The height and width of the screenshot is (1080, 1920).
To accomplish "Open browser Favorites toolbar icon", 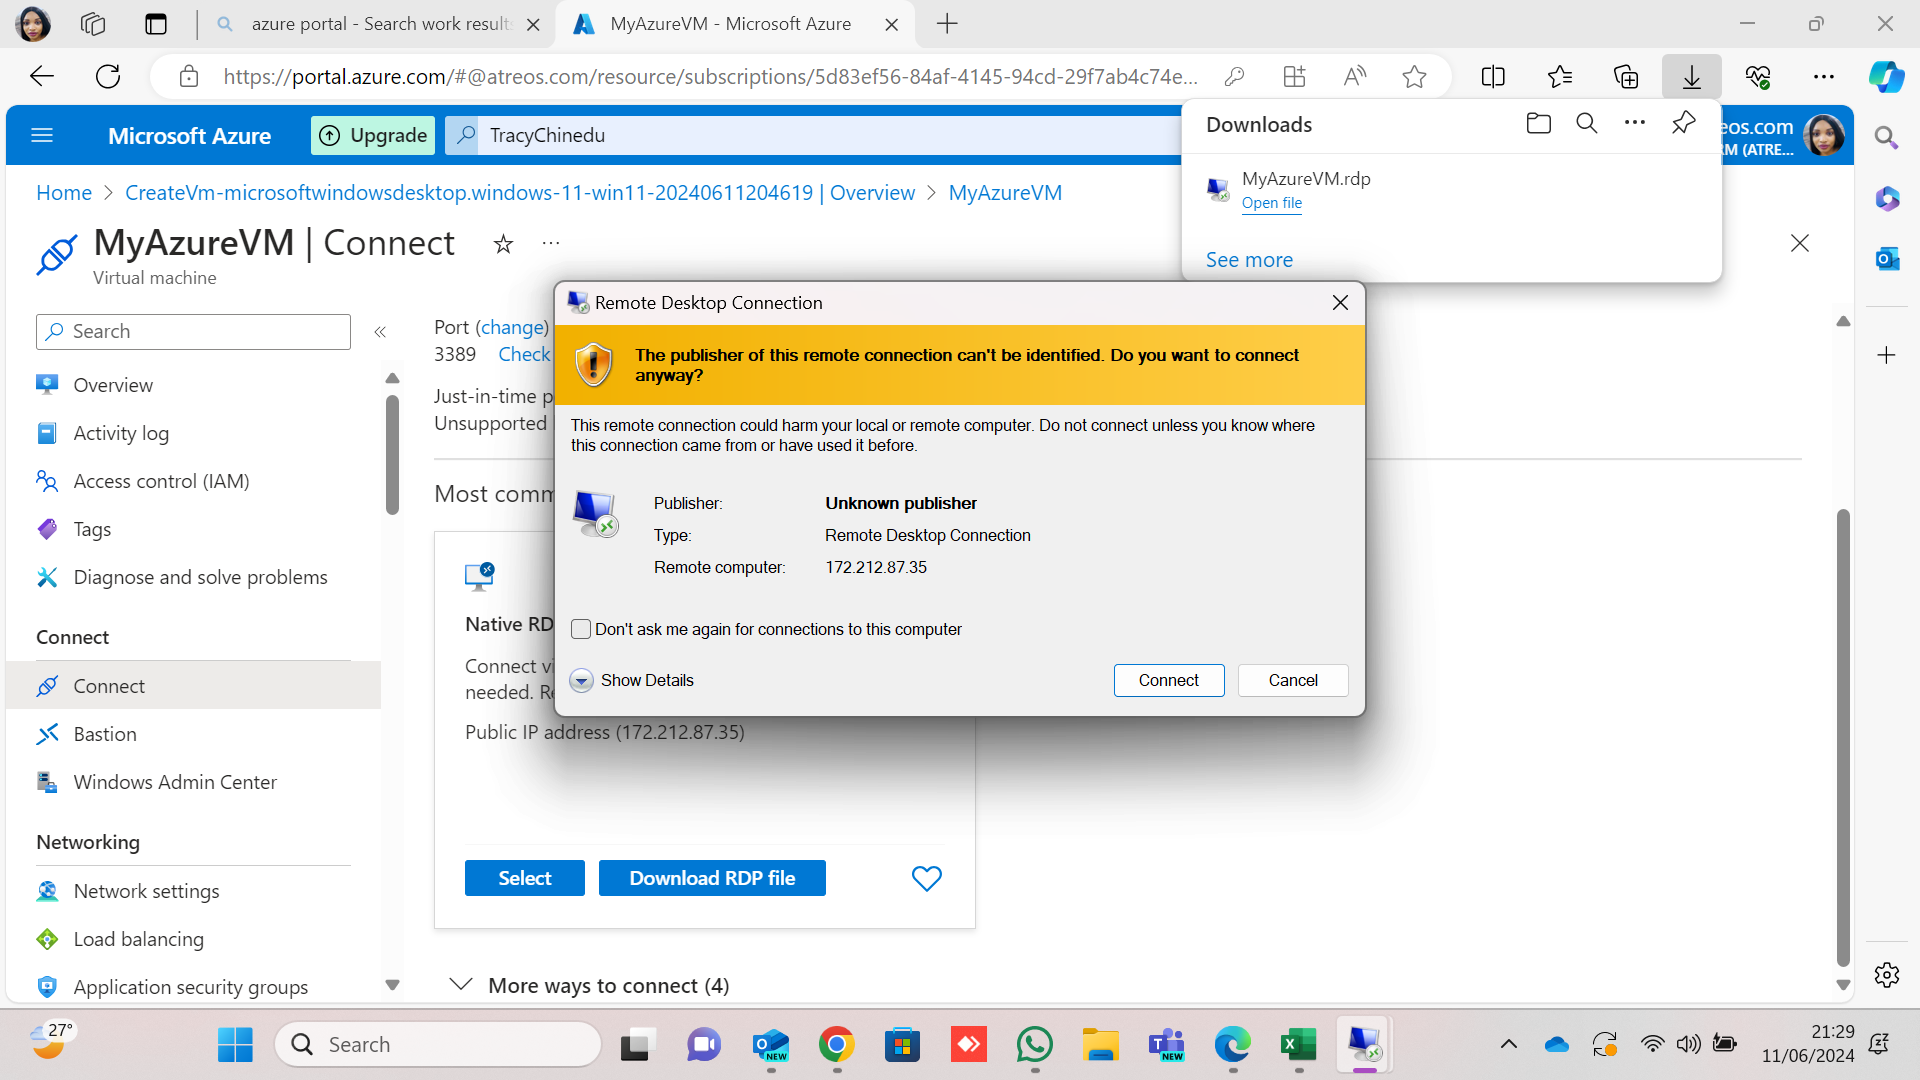I will 1559,77.
